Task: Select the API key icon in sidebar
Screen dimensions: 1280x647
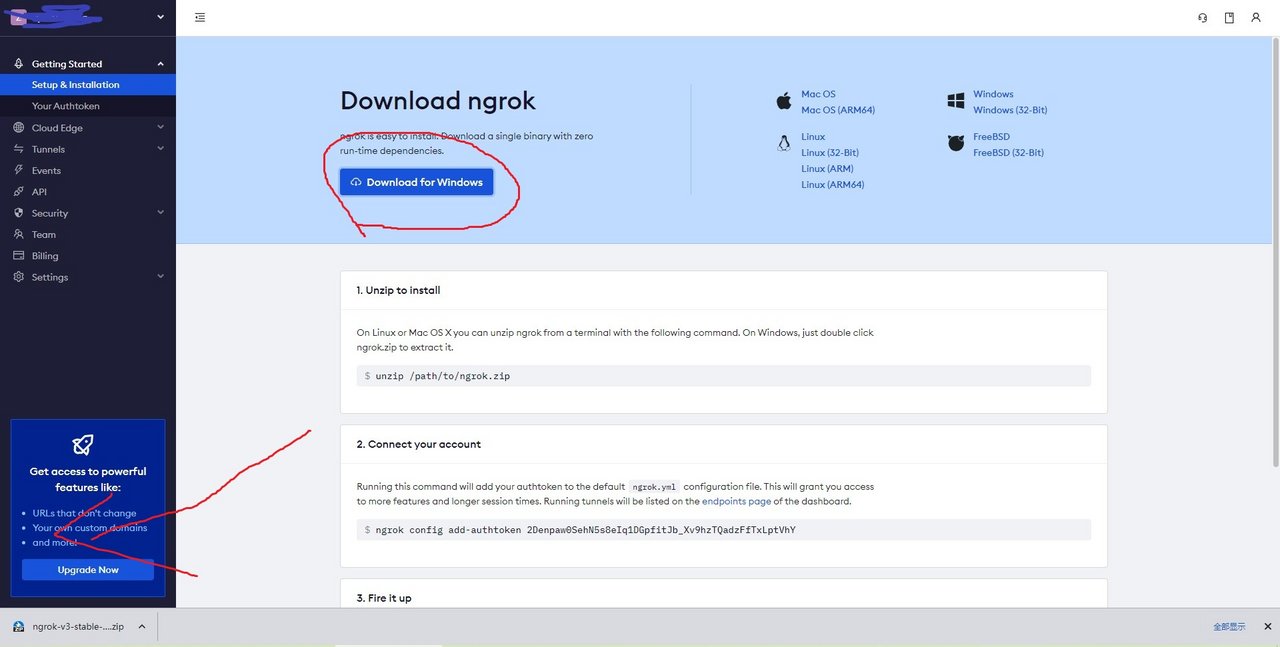Action: click(x=18, y=191)
